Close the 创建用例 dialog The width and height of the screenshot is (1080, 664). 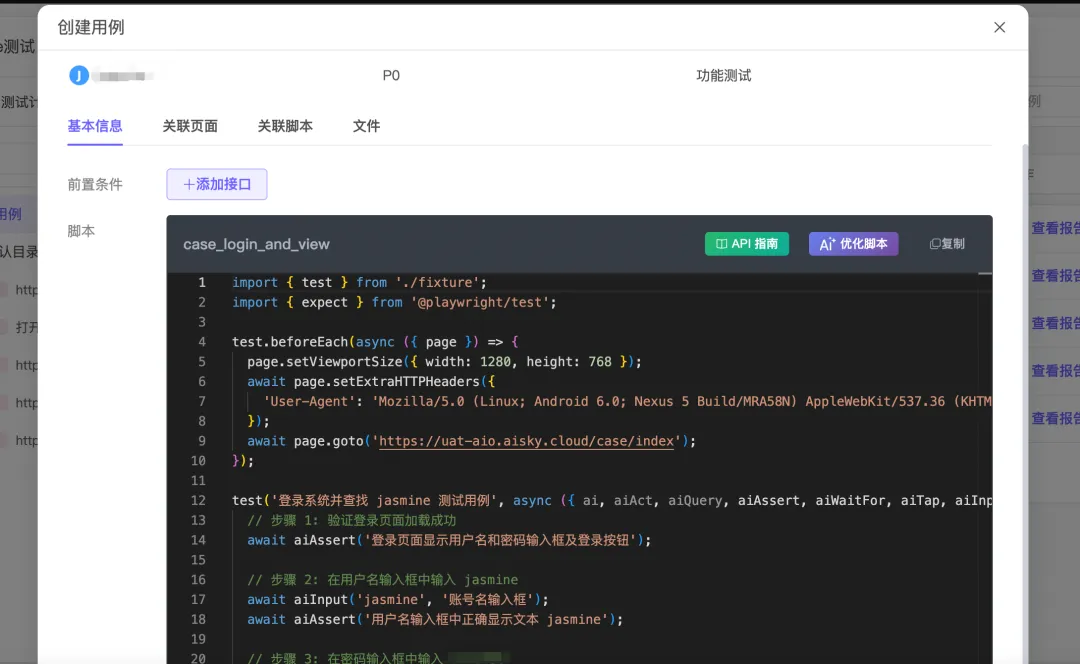point(999,27)
